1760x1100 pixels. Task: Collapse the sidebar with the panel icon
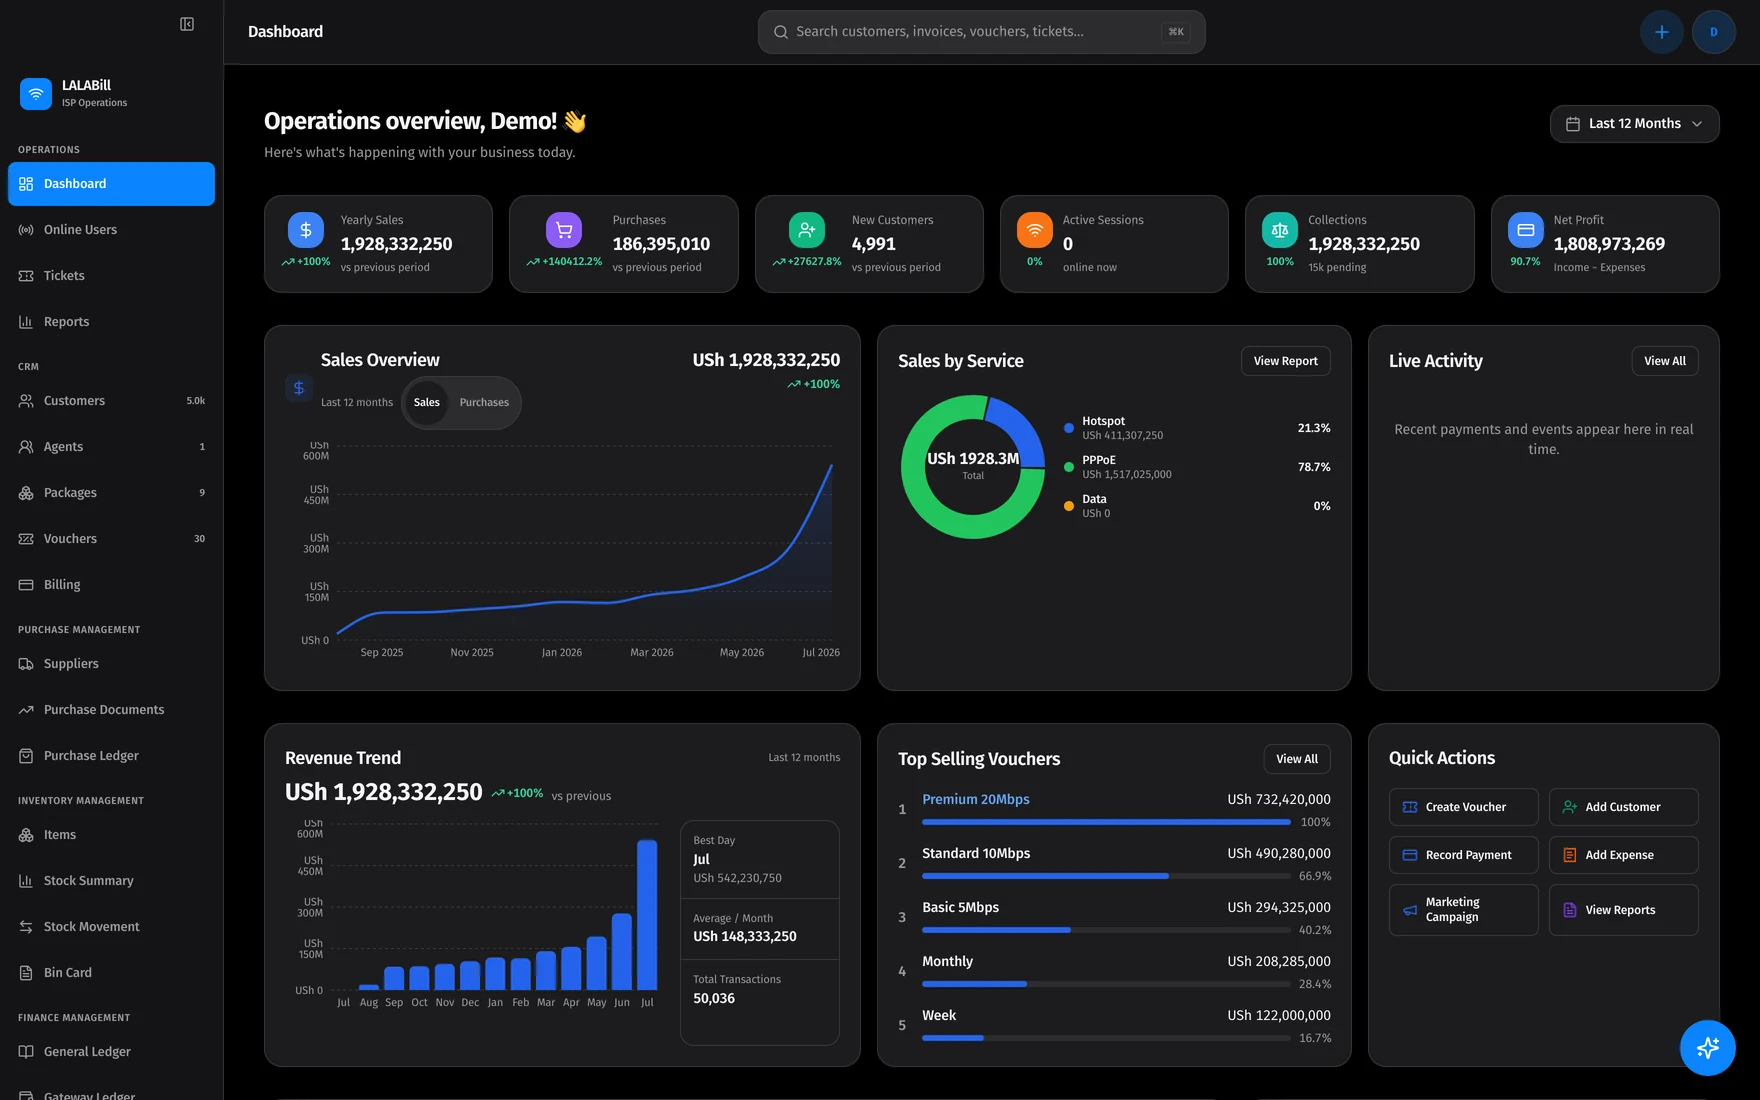click(x=187, y=24)
